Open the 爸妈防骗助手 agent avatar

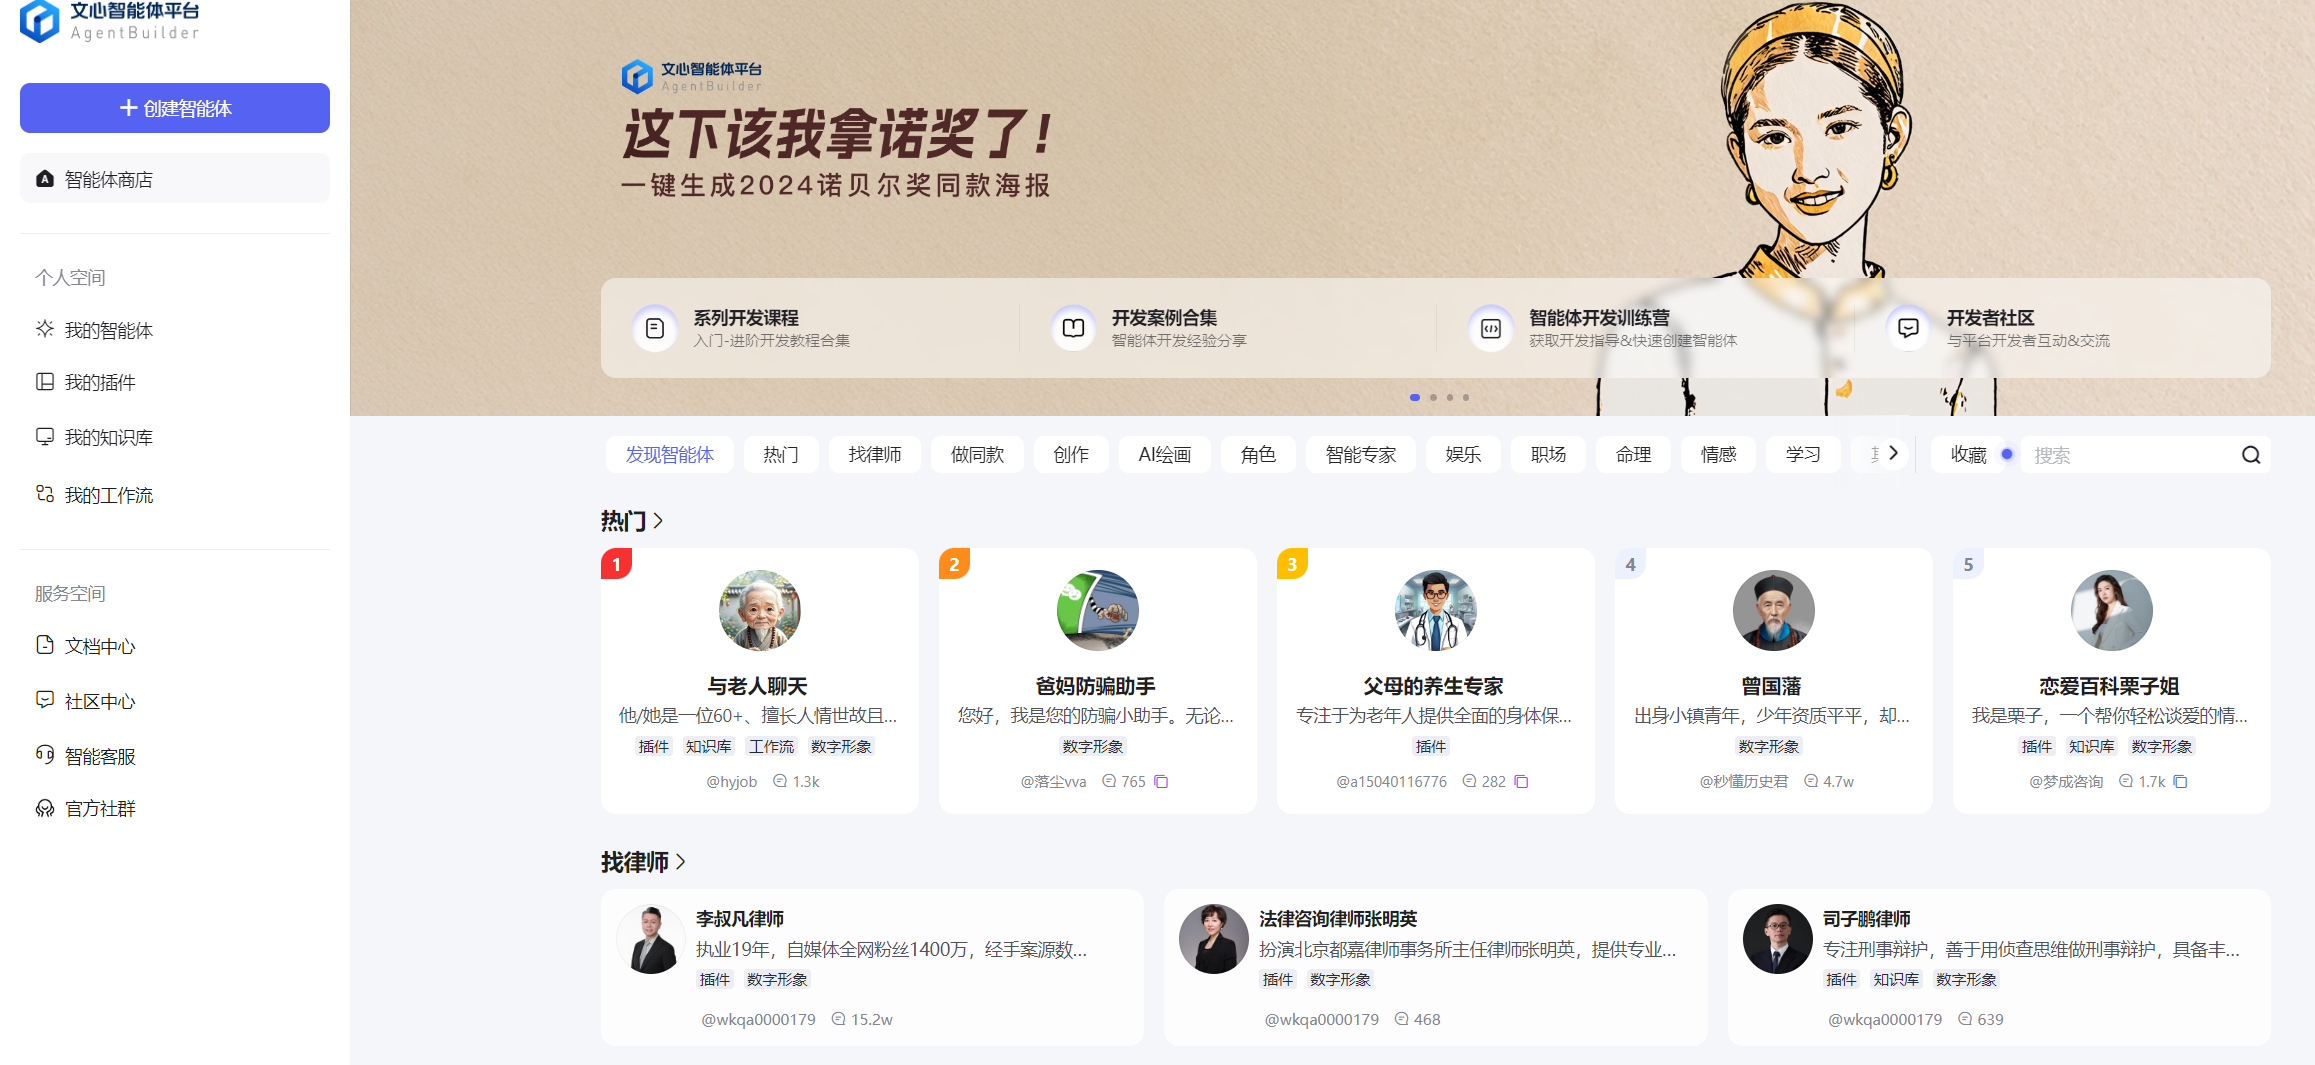click(x=1098, y=611)
